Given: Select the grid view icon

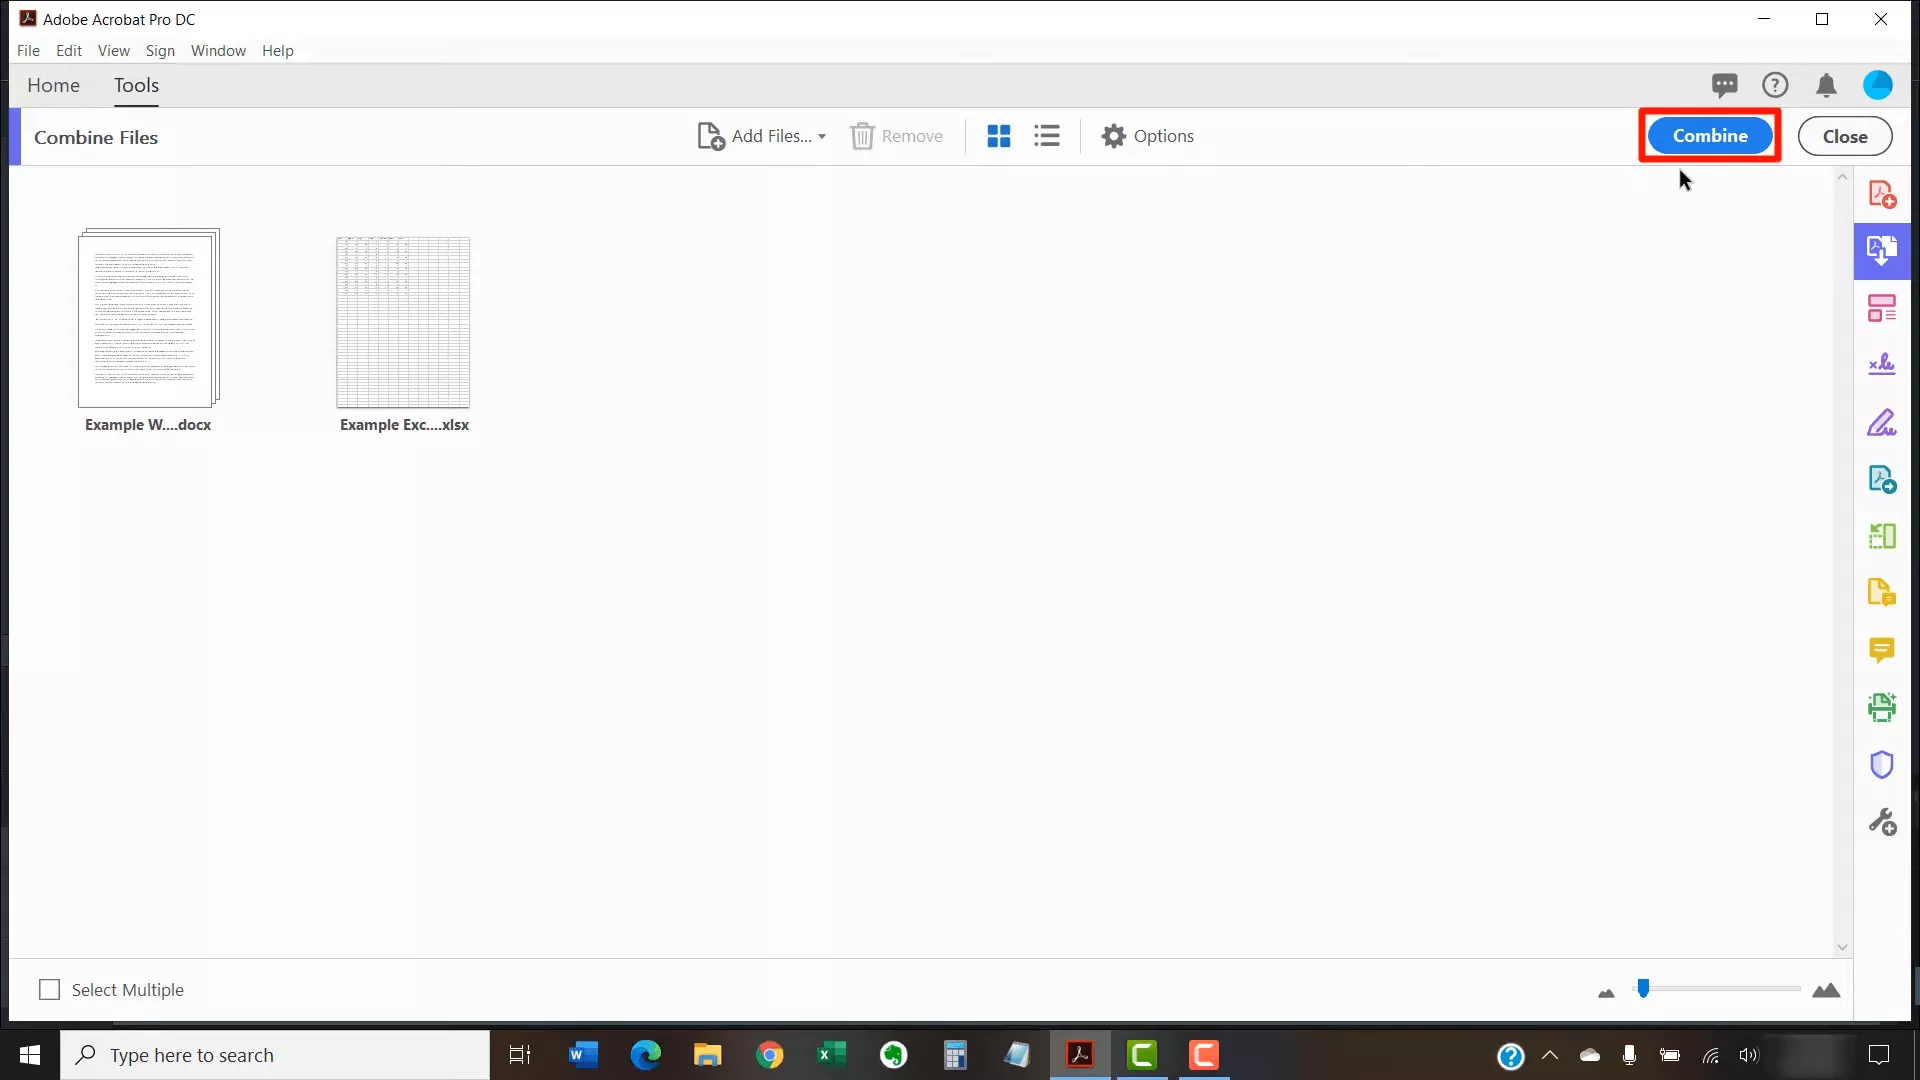Looking at the screenshot, I should [x=998, y=136].
